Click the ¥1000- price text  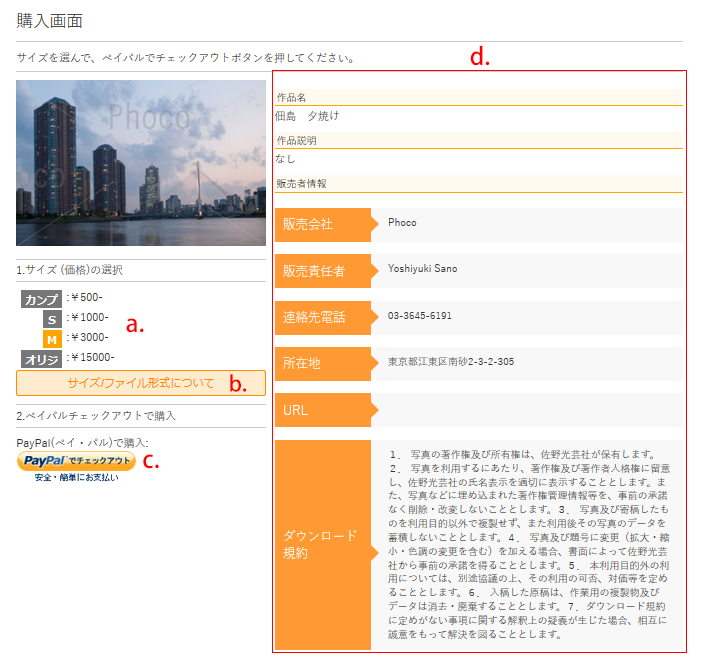89,318
